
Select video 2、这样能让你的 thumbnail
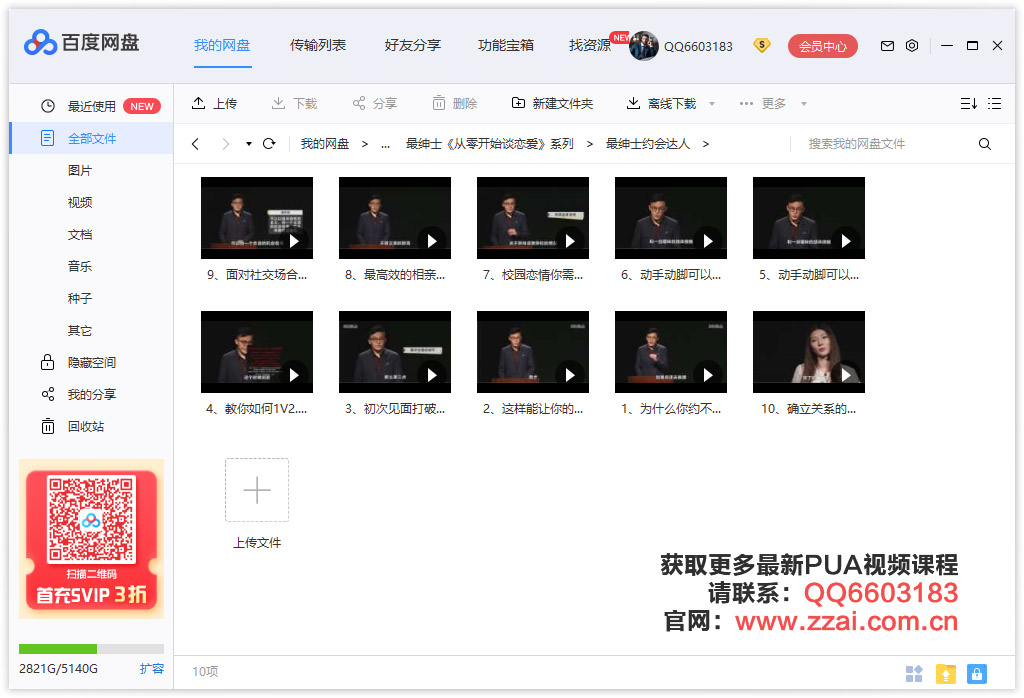pos(533,352)
